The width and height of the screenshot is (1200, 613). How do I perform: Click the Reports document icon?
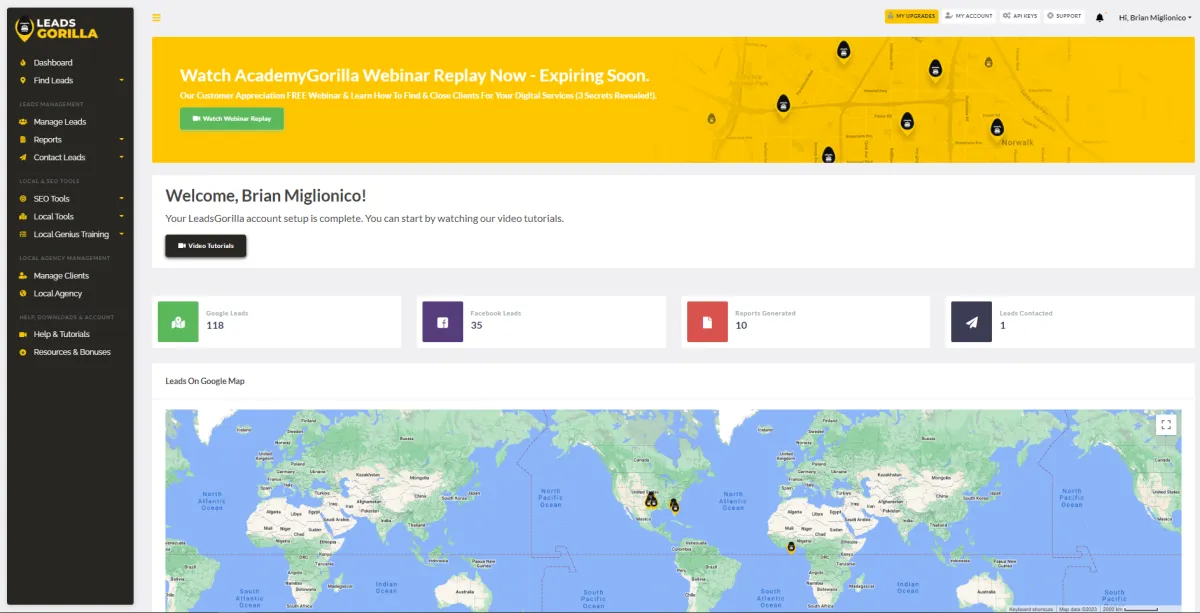tap(23, 140)
